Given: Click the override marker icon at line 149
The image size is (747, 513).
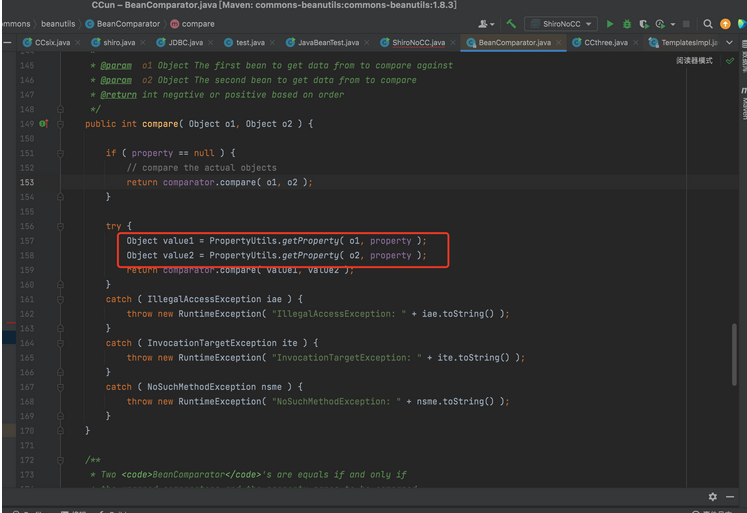Looking at the screenshot, I should tap(43, 124).
